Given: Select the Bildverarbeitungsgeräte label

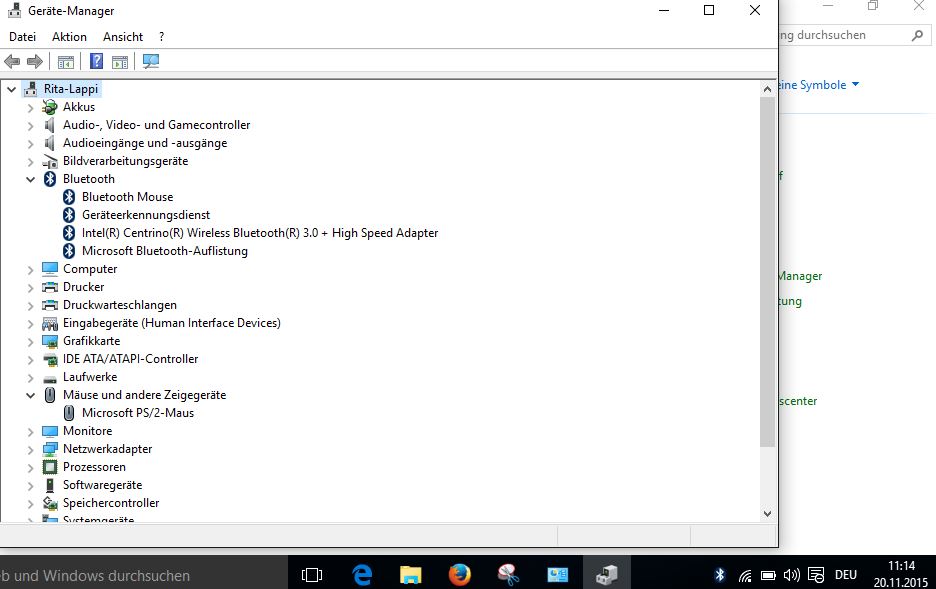Looking at the screenshot, I should point(125,161).
